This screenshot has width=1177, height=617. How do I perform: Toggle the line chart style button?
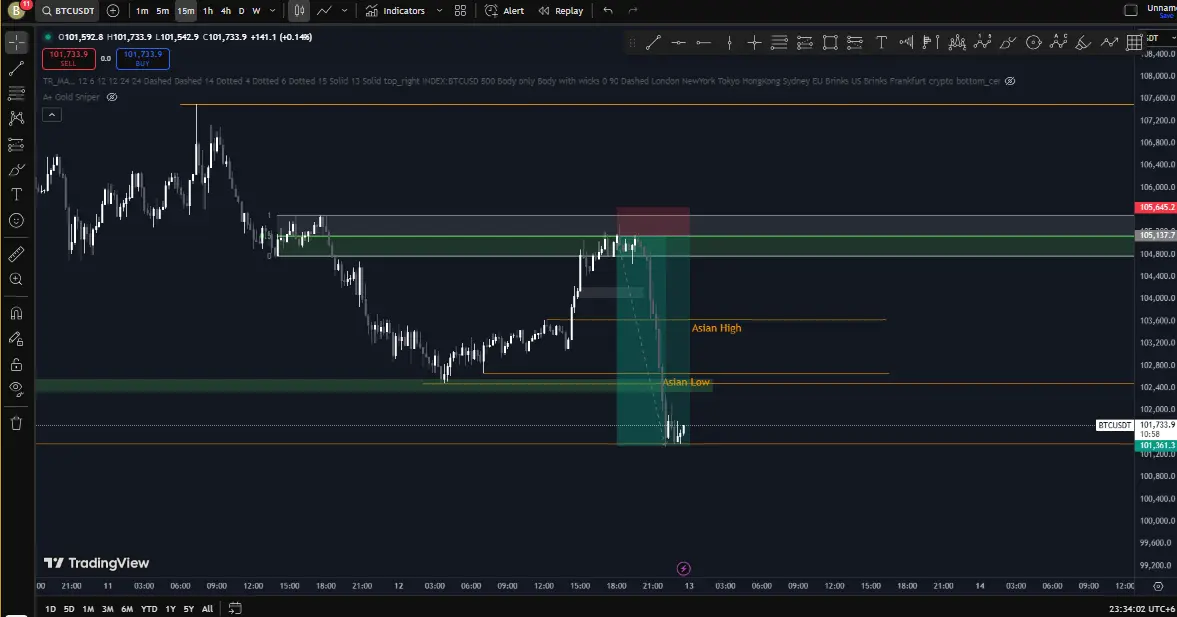tap(324, 11)
